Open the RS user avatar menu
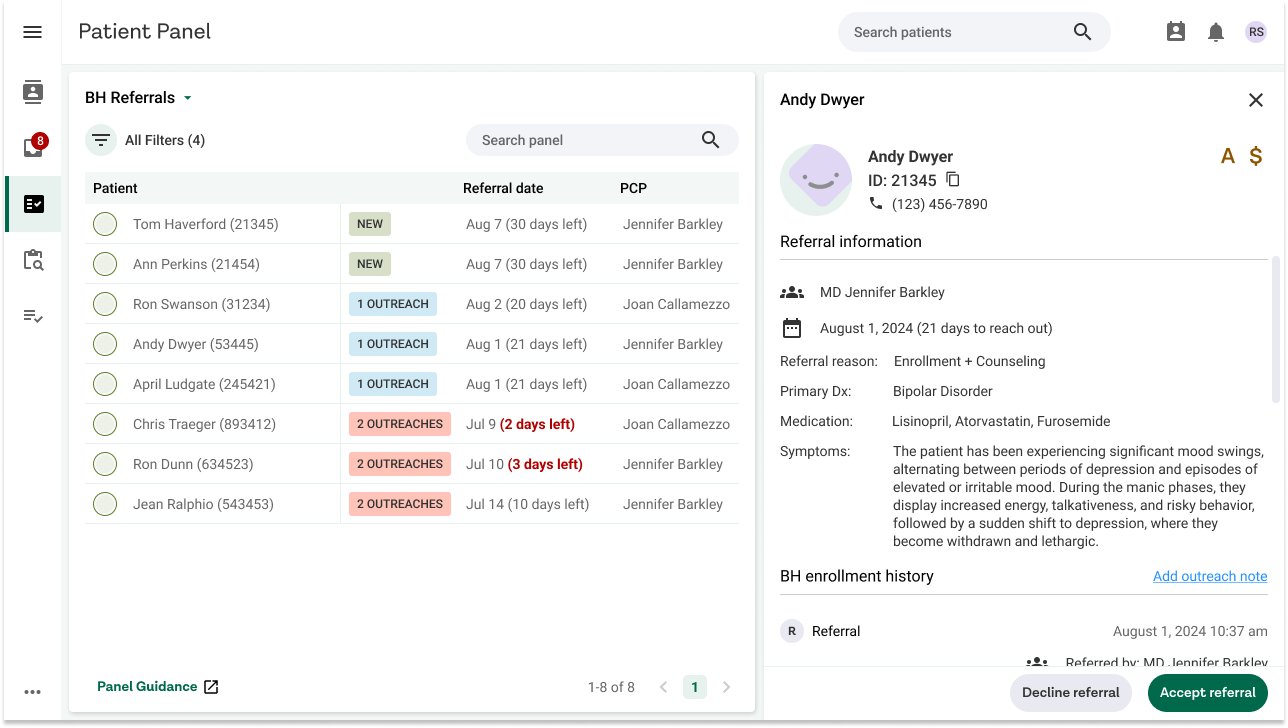The height and width of the screenshot is (728, 1288). (x=1256, y=32)
